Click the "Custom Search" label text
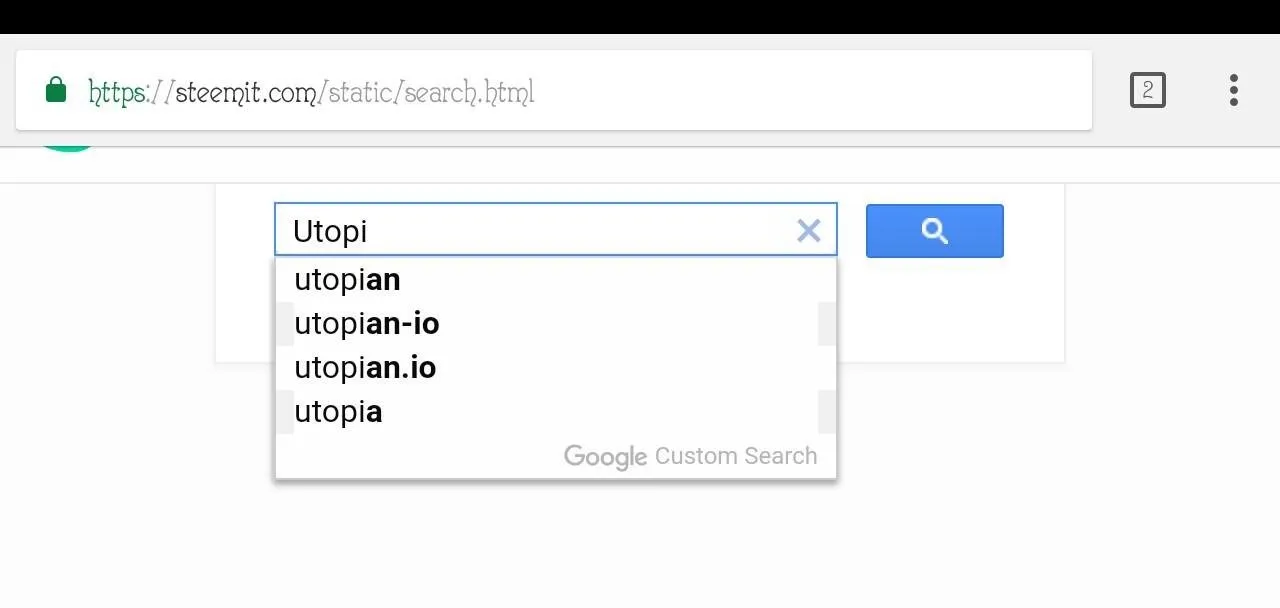Viewport: 1280px width, 608px height. click(x=736, y=456)
